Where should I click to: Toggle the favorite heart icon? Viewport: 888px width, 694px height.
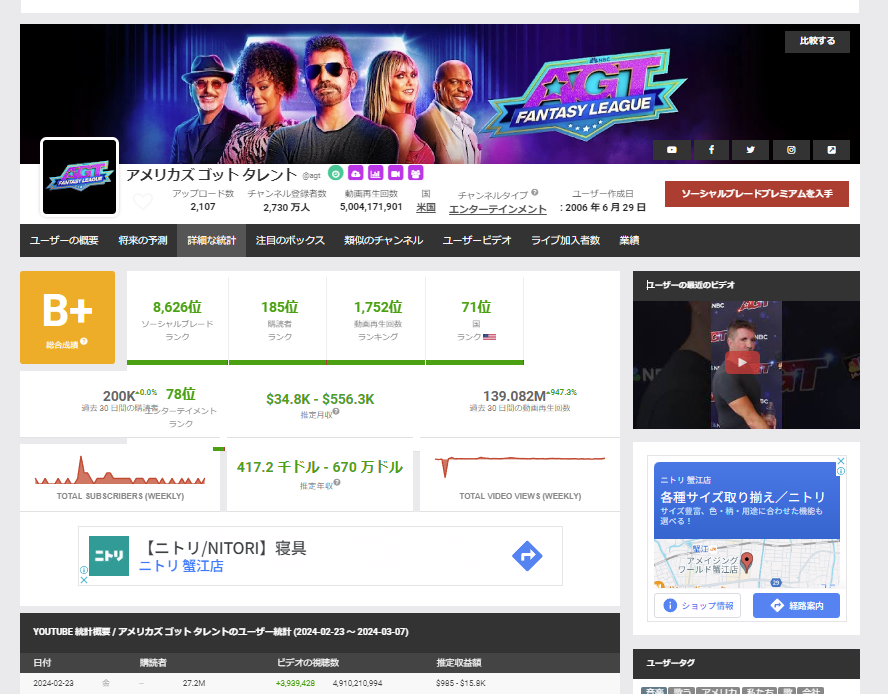[x=143, y=201]
